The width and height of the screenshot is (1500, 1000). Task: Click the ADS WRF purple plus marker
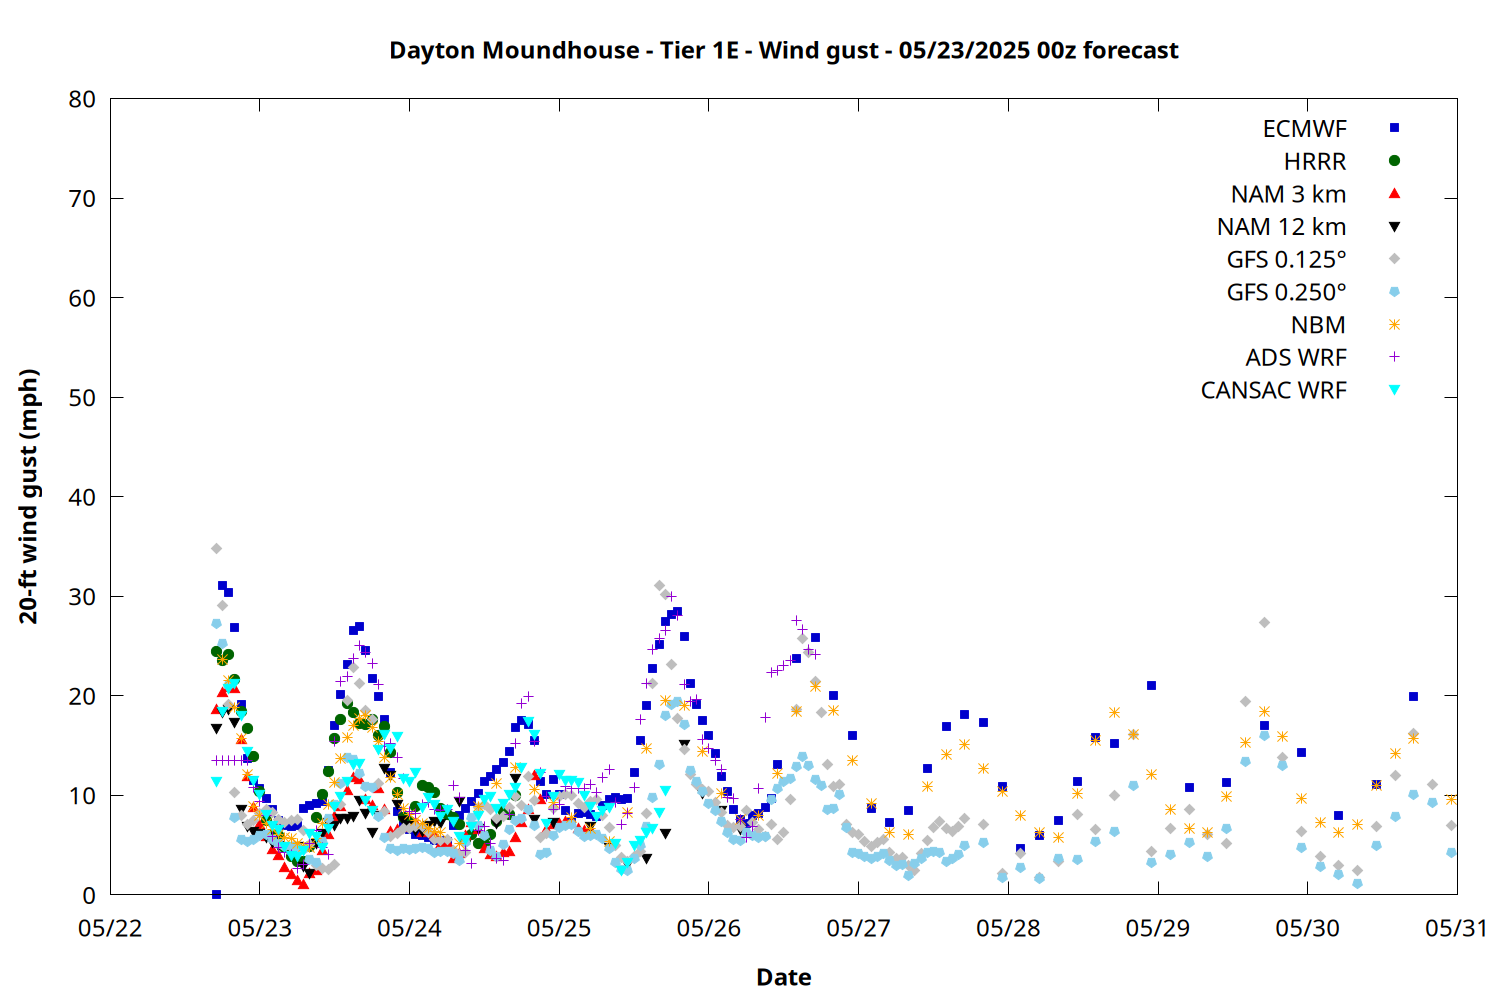click(1394, 357)
